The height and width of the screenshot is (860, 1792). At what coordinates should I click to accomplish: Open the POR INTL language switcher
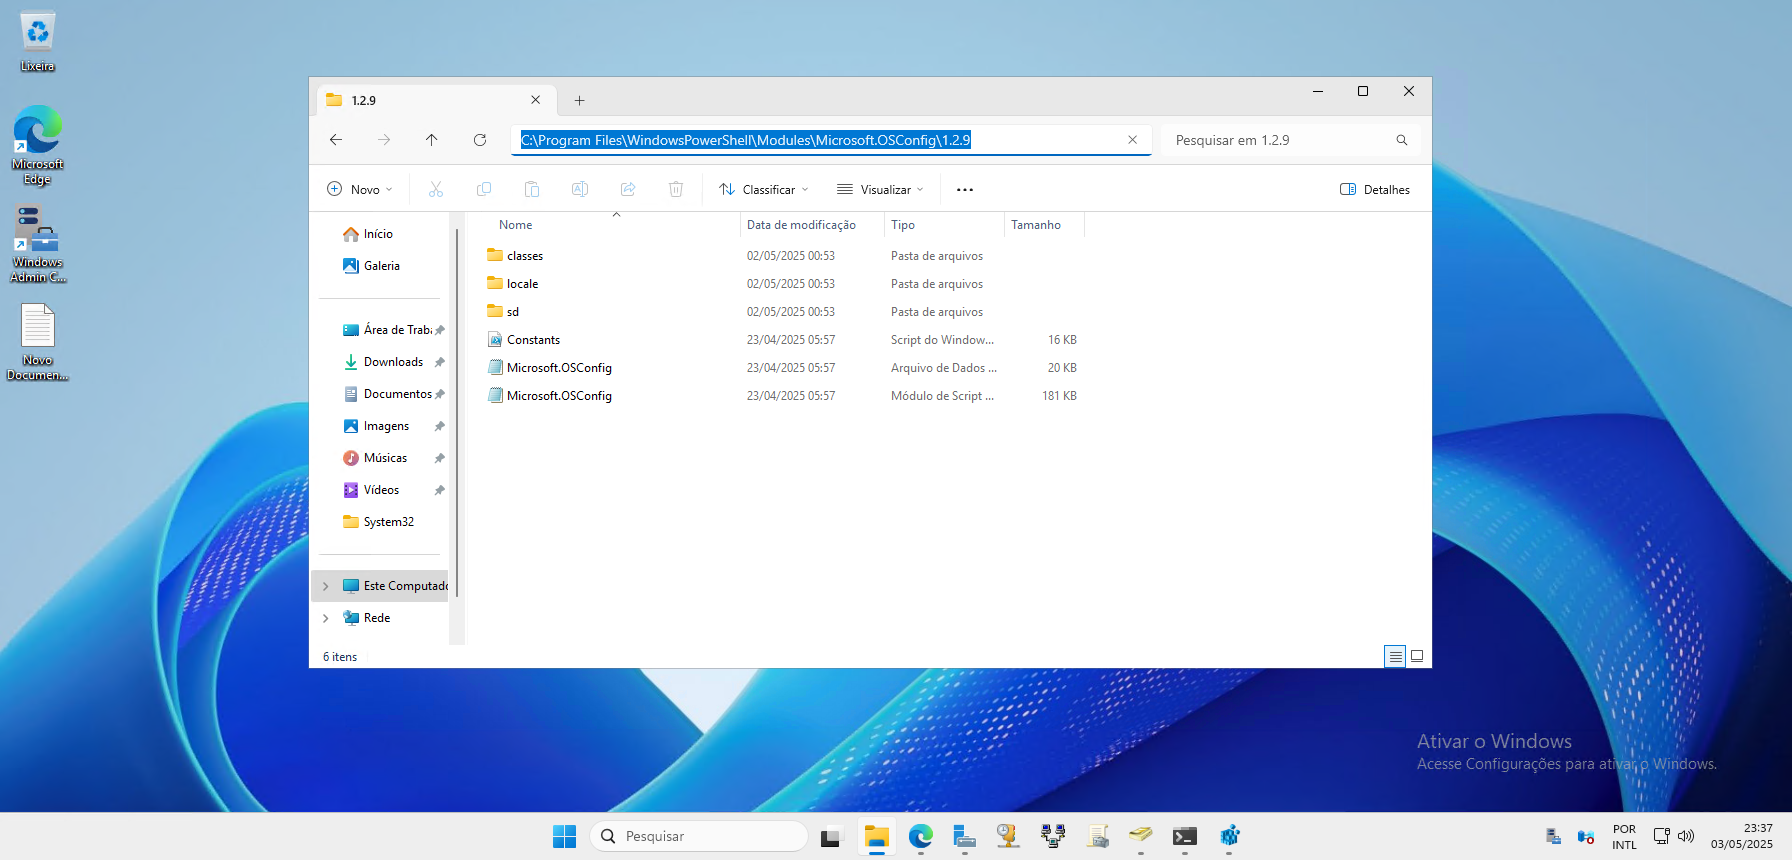(1624, 837)
